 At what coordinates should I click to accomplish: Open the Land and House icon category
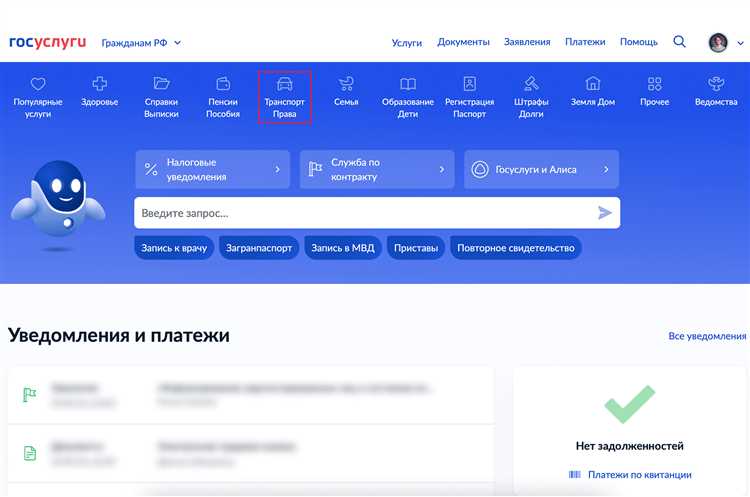coord(592,85)
